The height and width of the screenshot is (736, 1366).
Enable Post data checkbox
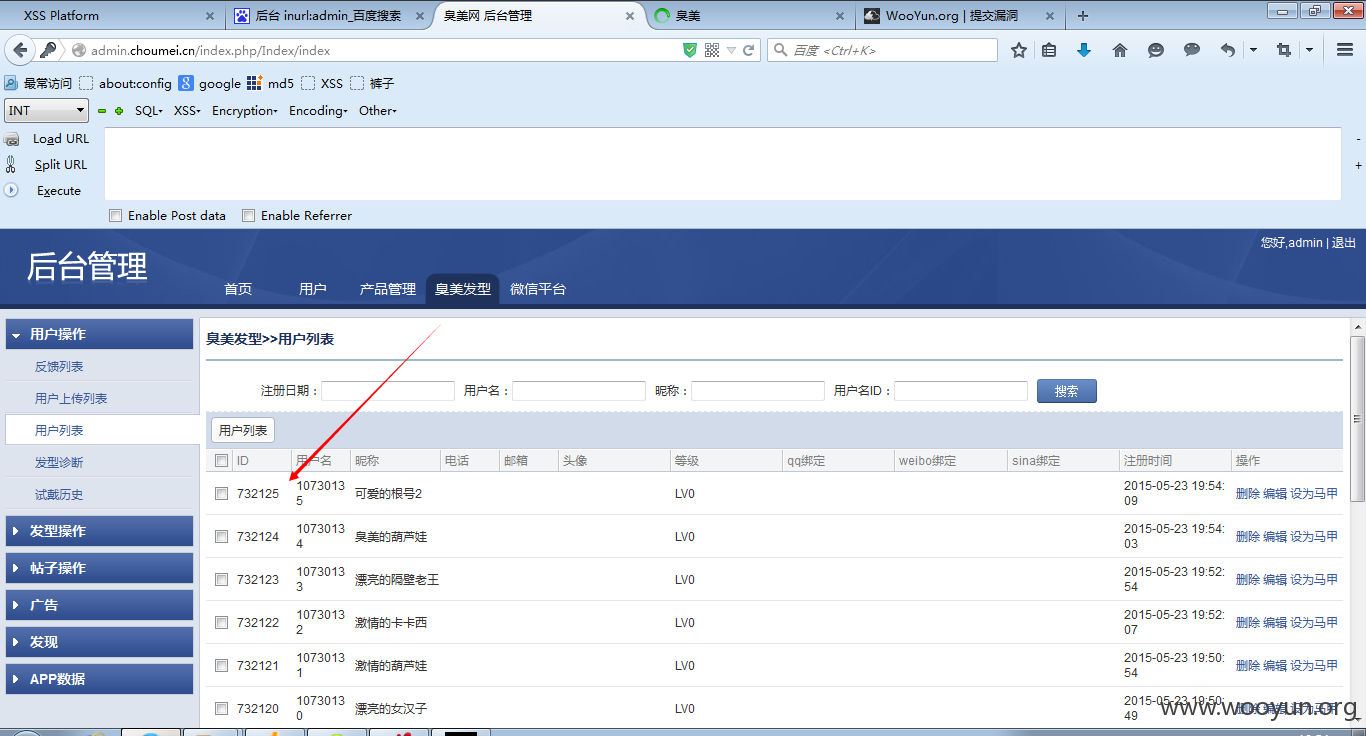click(116, 216)
